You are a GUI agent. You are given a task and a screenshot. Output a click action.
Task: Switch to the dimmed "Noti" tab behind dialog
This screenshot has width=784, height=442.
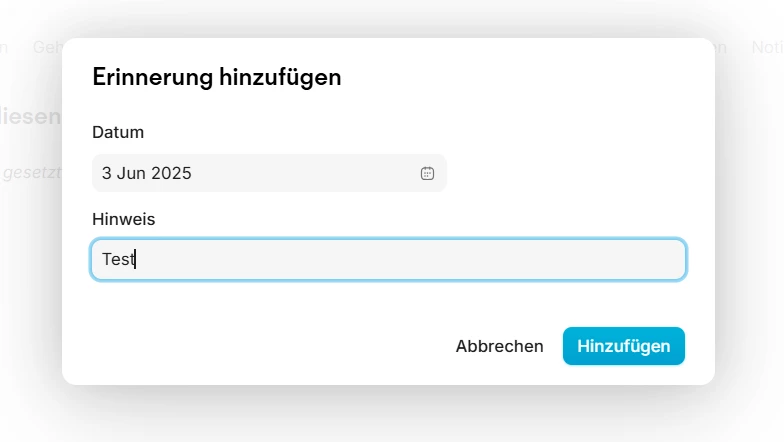coord(767,47)
